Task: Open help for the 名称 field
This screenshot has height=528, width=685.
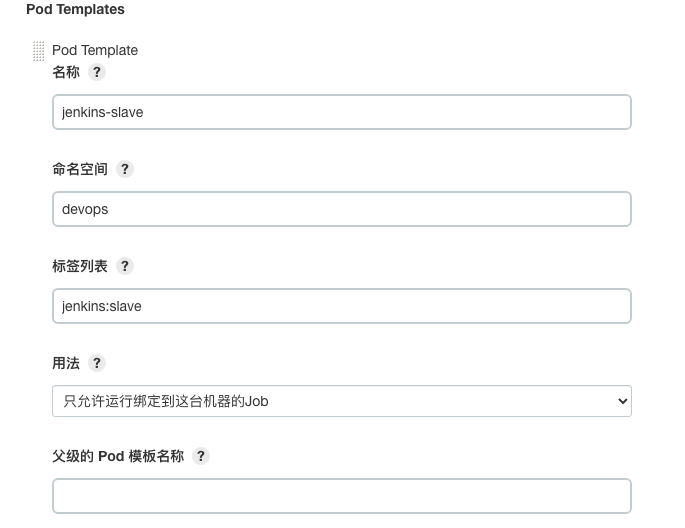Action: pyautogui.click(x=97, y=72)
